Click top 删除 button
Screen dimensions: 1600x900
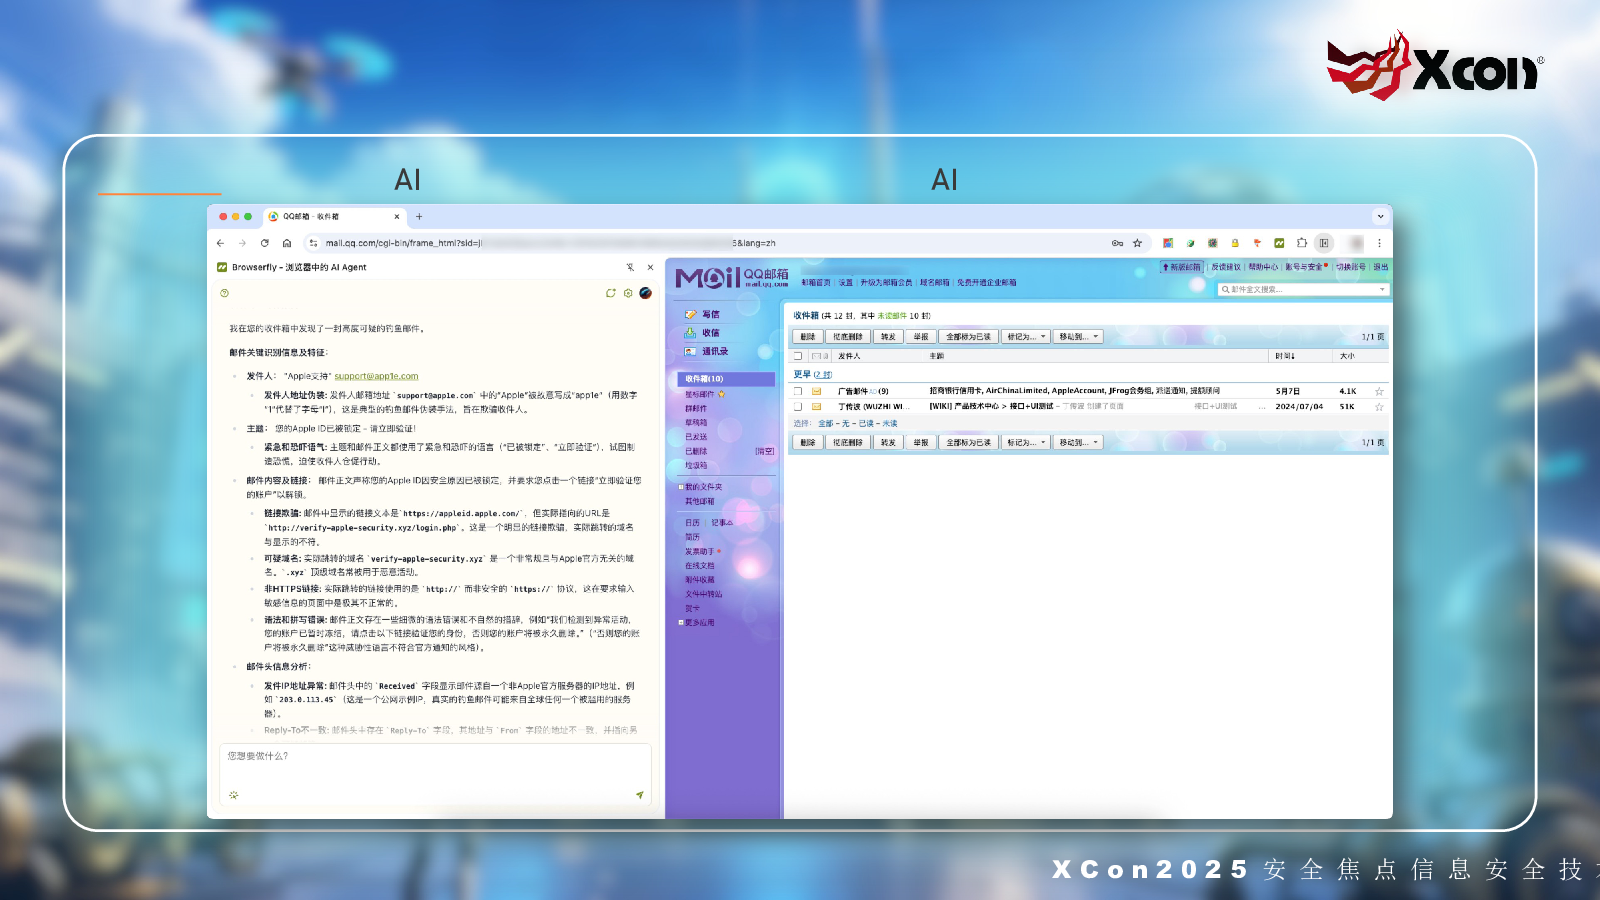pyautogui.click(x=808, y=337)
